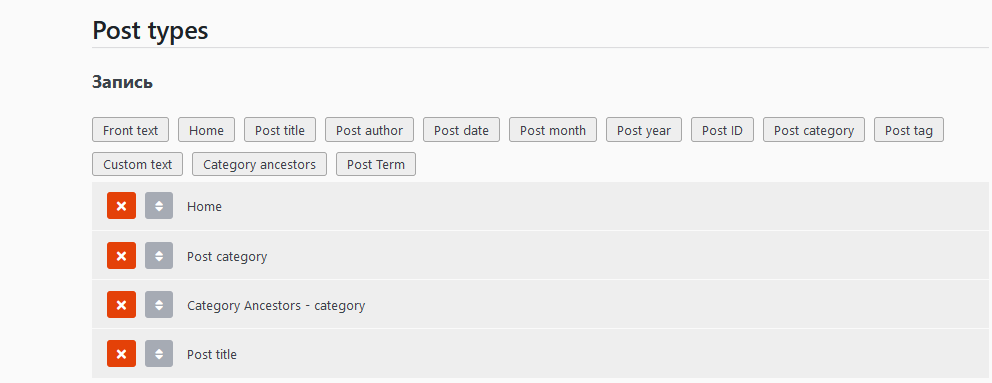
Task: Click reorder handle beside Post category row
Action: [159, 256]
